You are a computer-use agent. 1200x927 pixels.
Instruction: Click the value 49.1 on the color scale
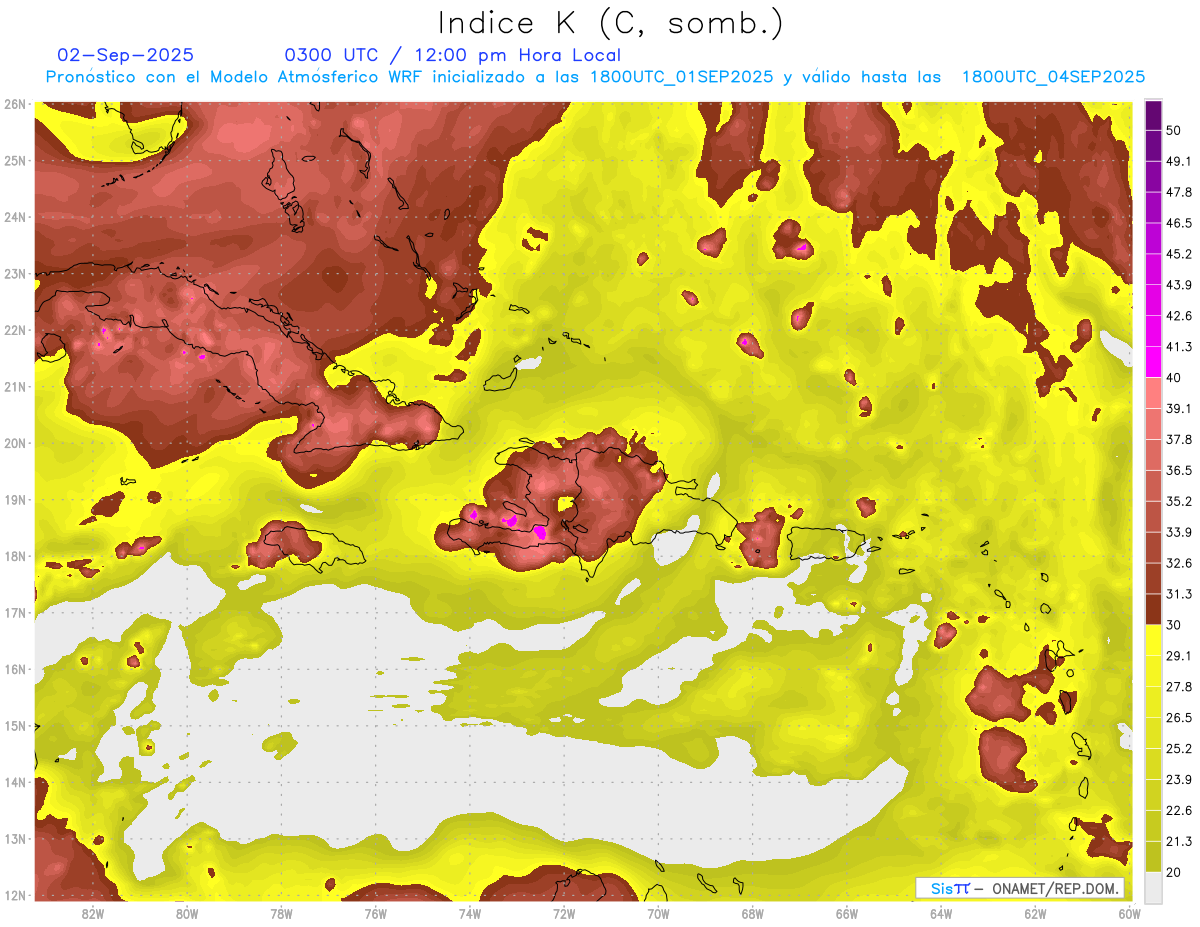1179,161
